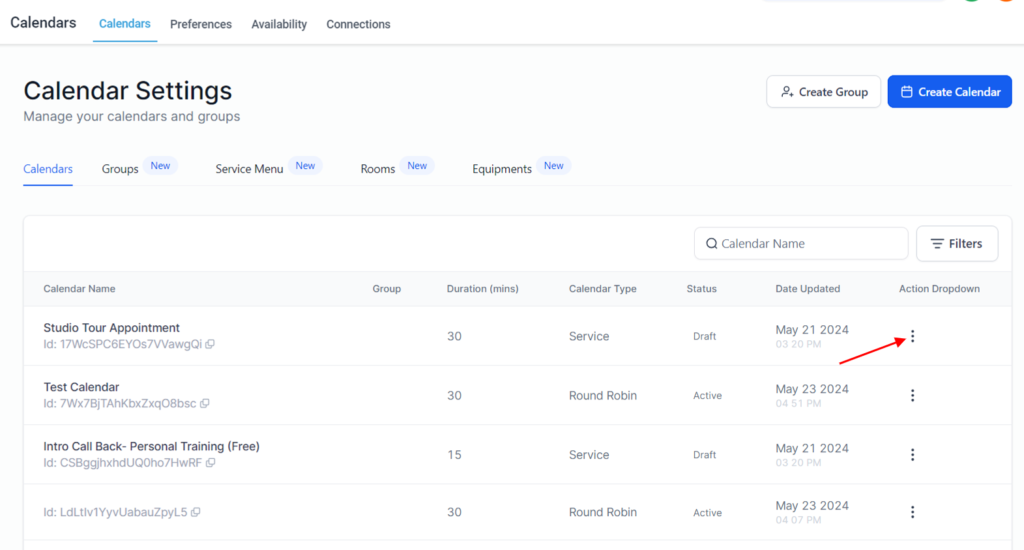Switch to the Preferences top tab
Screen dimensions: 1024x550
pos(200,24)
